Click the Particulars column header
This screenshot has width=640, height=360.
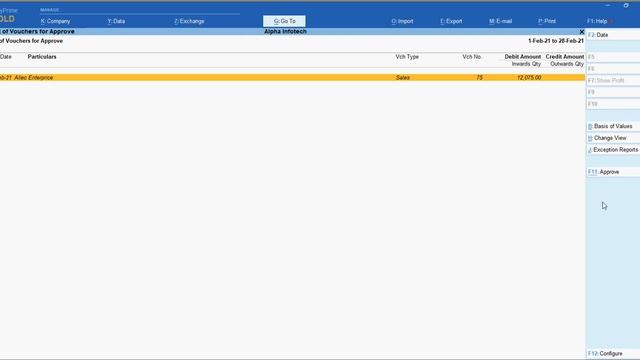pos(42,57)
